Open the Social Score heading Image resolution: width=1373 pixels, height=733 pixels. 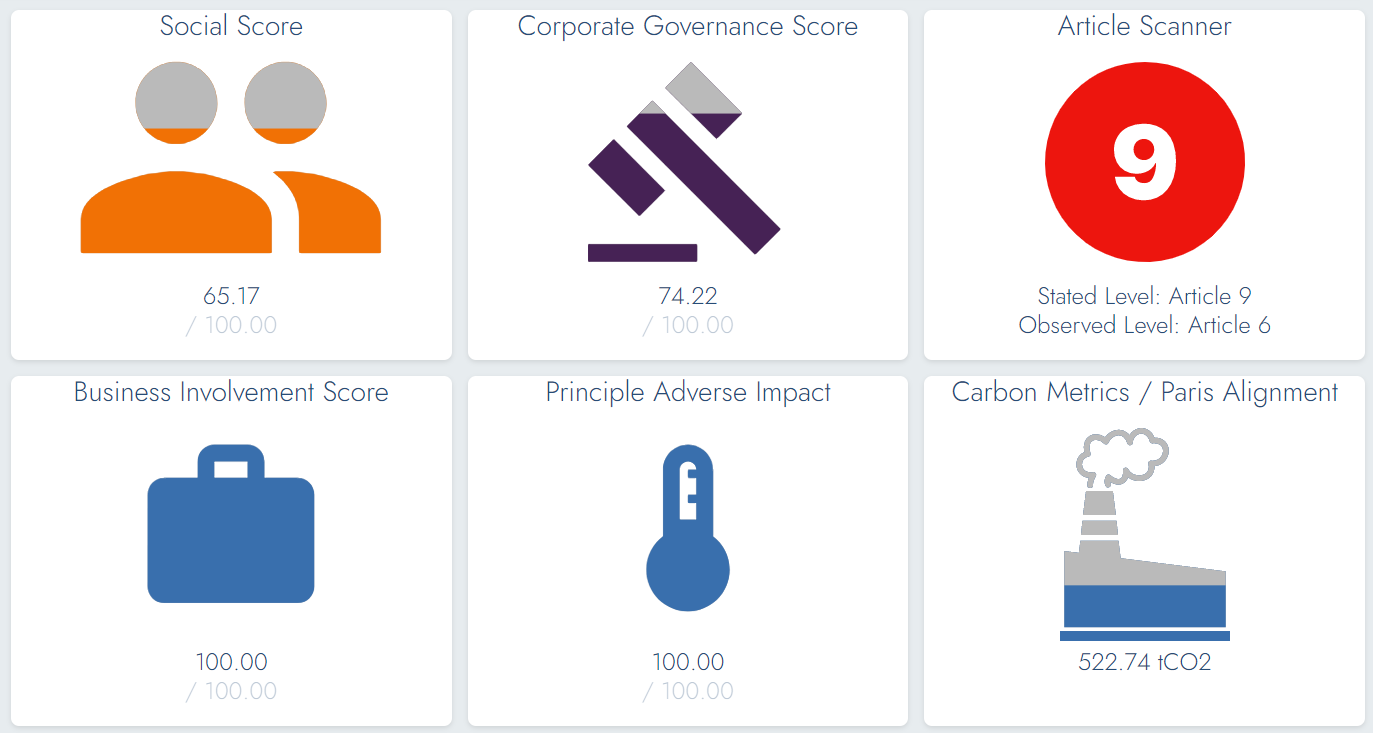(x=231, y=26)
